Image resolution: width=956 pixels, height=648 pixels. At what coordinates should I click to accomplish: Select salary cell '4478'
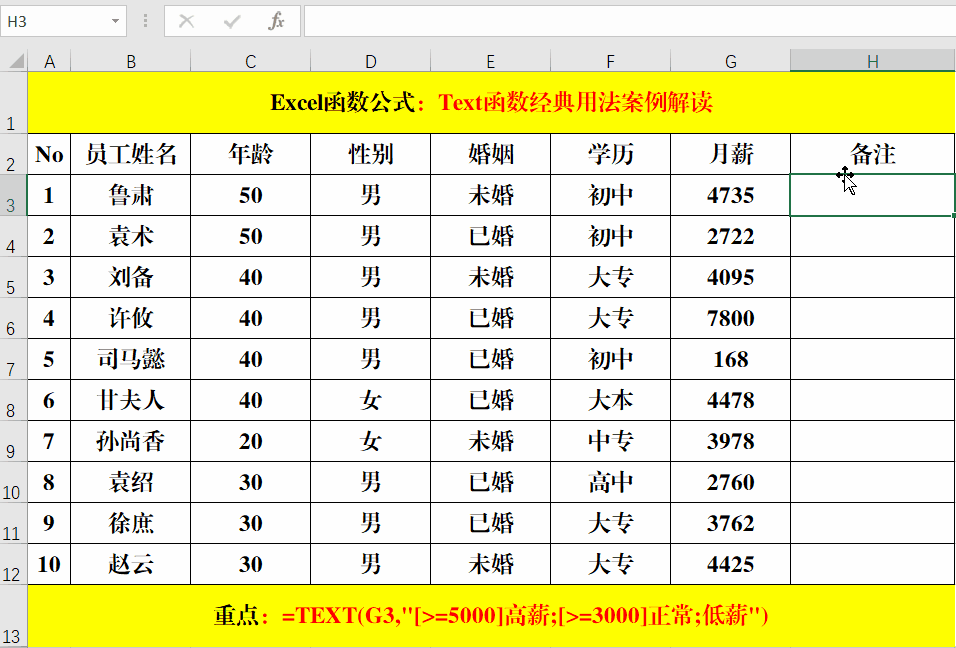pyautogui.click(x=730, y=400)
